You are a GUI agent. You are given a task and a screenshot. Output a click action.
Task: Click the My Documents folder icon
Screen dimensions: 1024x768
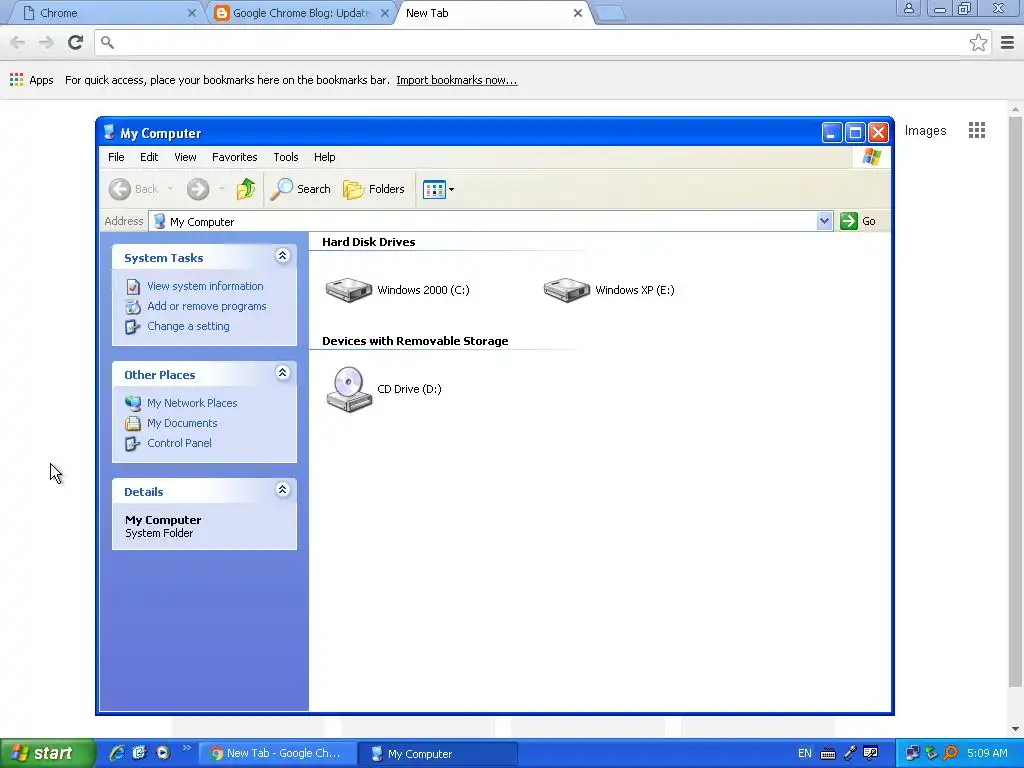pyautogui.click(x=133, y=424)
